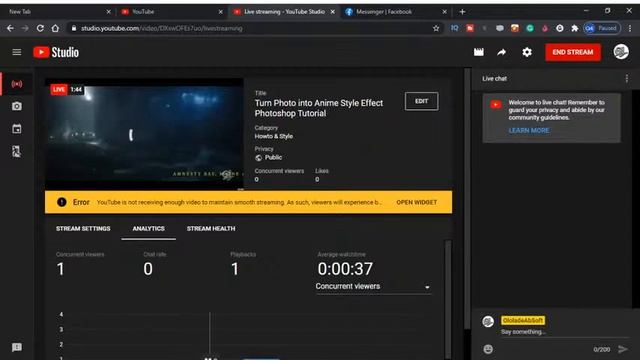This screenshot has height=360, width=640.
Task: Open the sidebar icon below the calendar
Action: (x=17, y=151)
